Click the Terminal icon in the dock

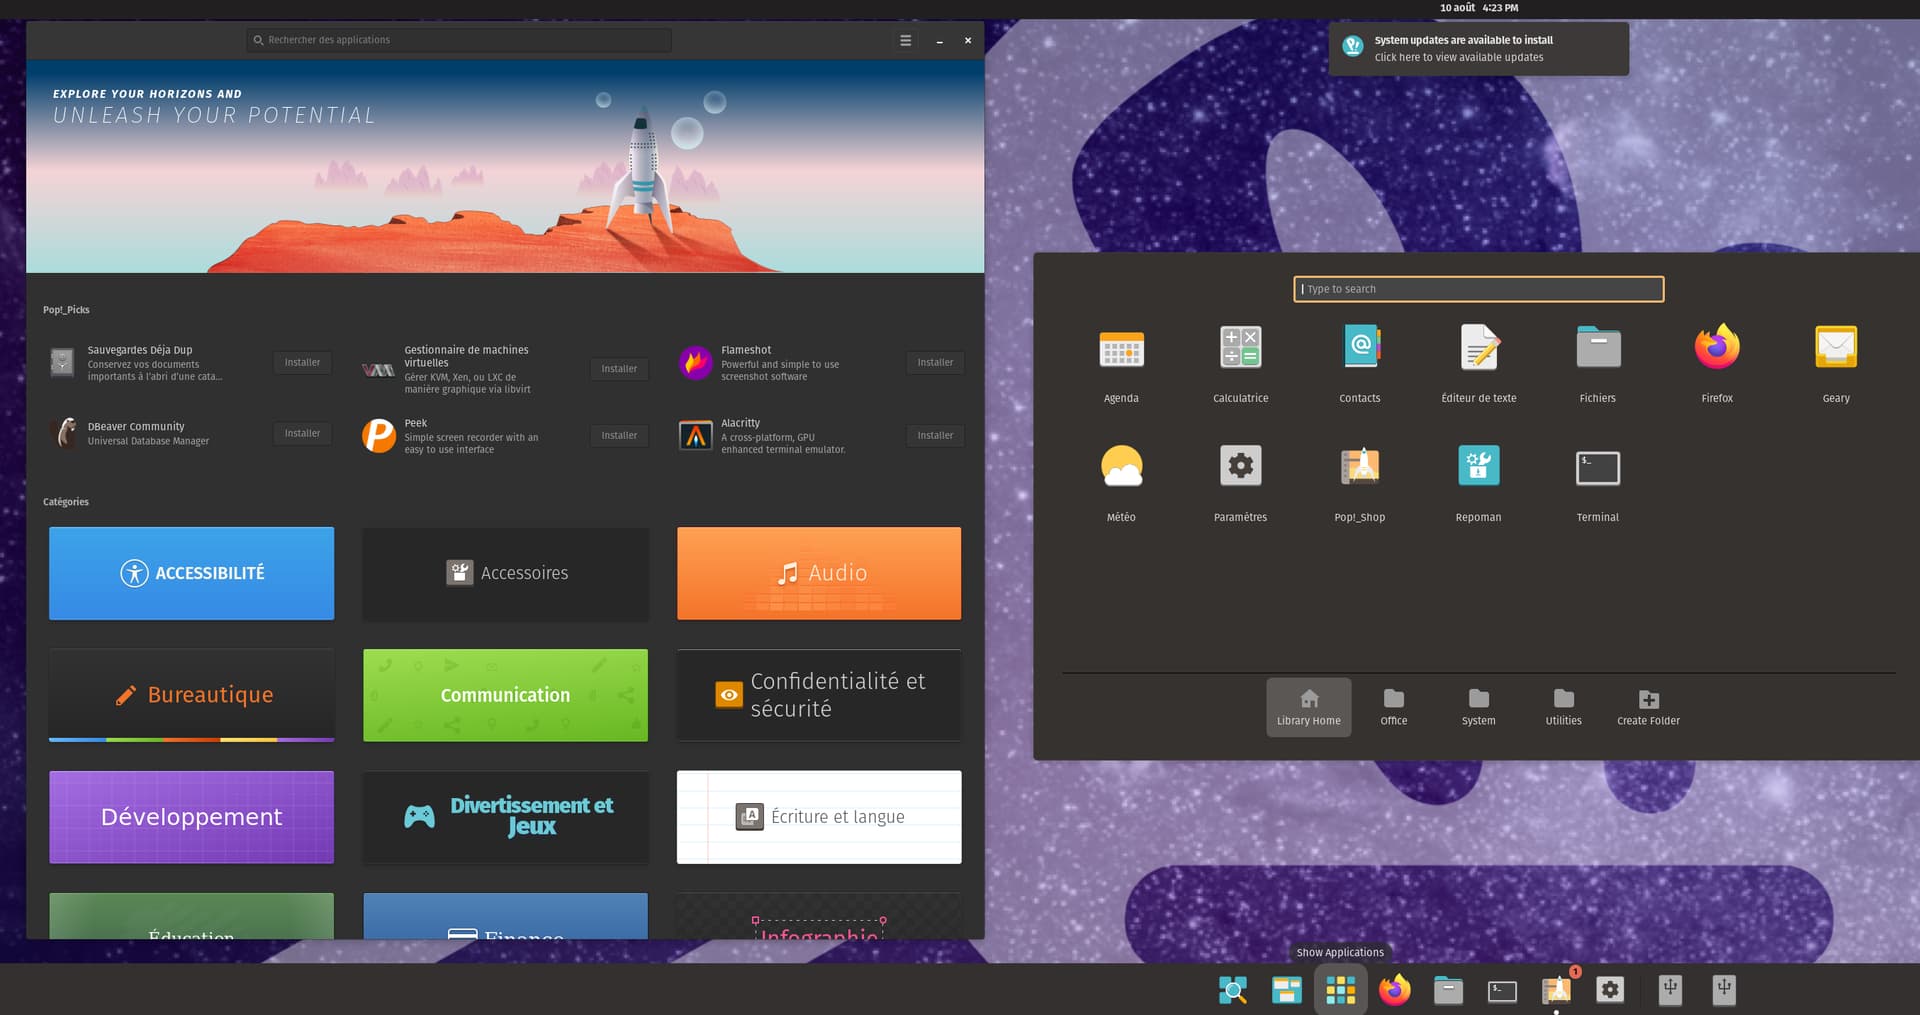1502,990
